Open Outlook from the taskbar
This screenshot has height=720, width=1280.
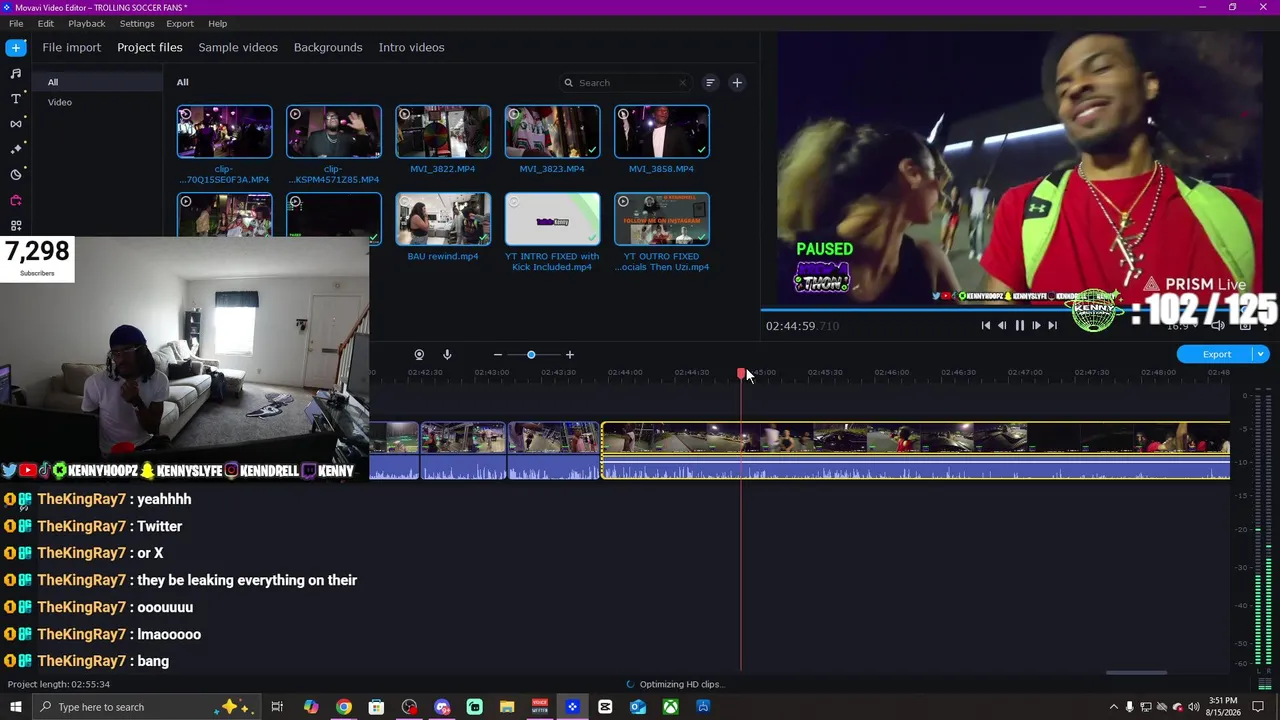(638, 707)
